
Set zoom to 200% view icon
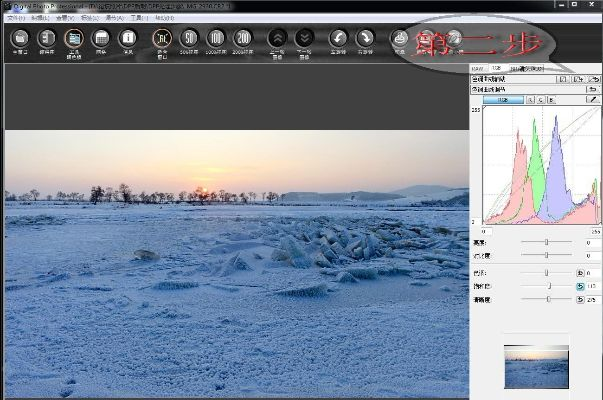243,39
